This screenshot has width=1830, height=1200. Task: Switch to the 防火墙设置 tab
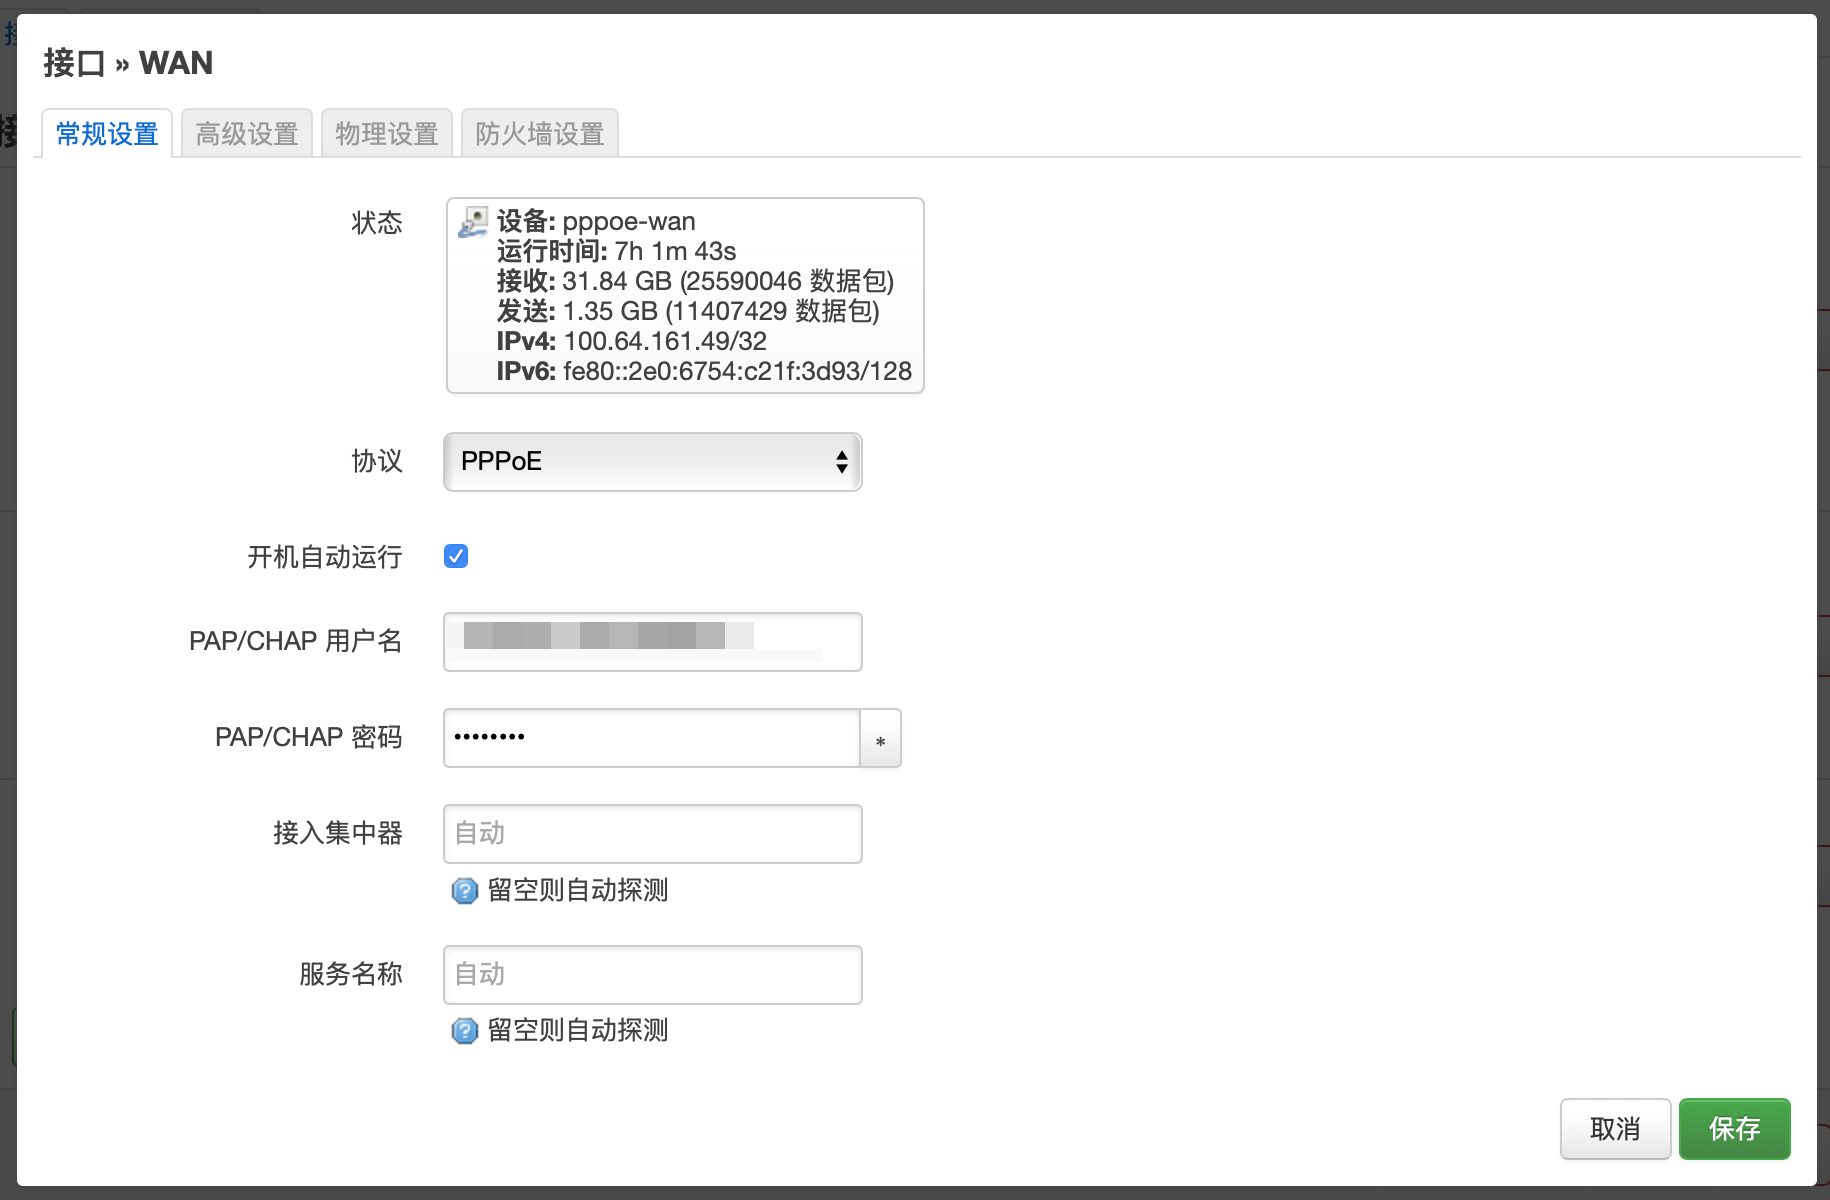tap(540, 134)
